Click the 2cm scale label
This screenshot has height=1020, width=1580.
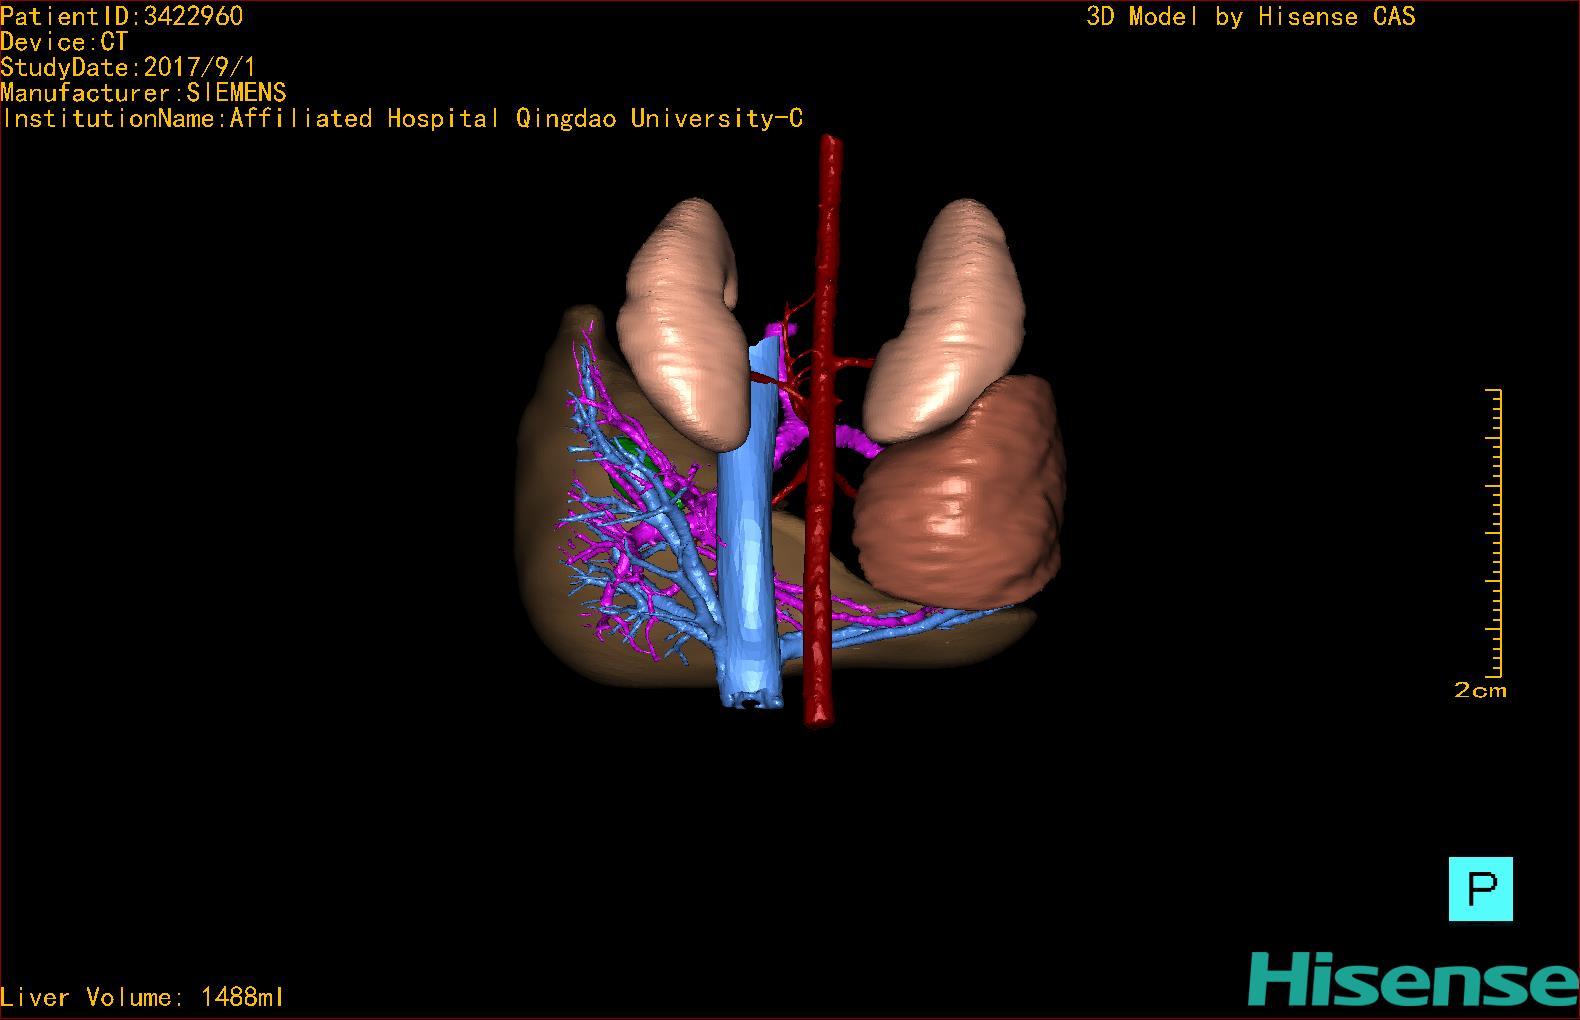pyautogui.click(x=1480, y=690)
